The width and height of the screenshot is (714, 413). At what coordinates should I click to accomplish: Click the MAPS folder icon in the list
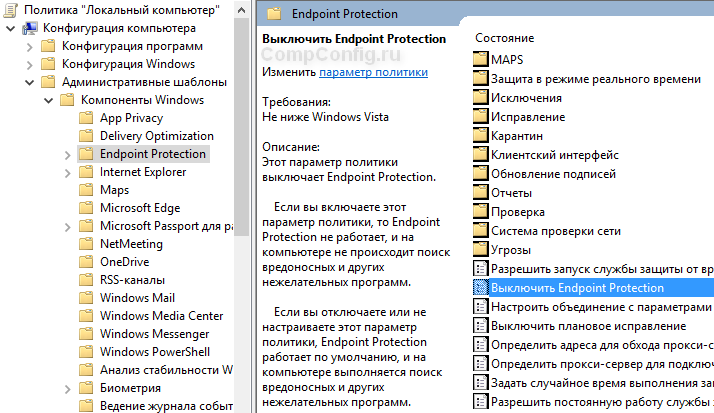pyautogui.click(x=480, y=60)
